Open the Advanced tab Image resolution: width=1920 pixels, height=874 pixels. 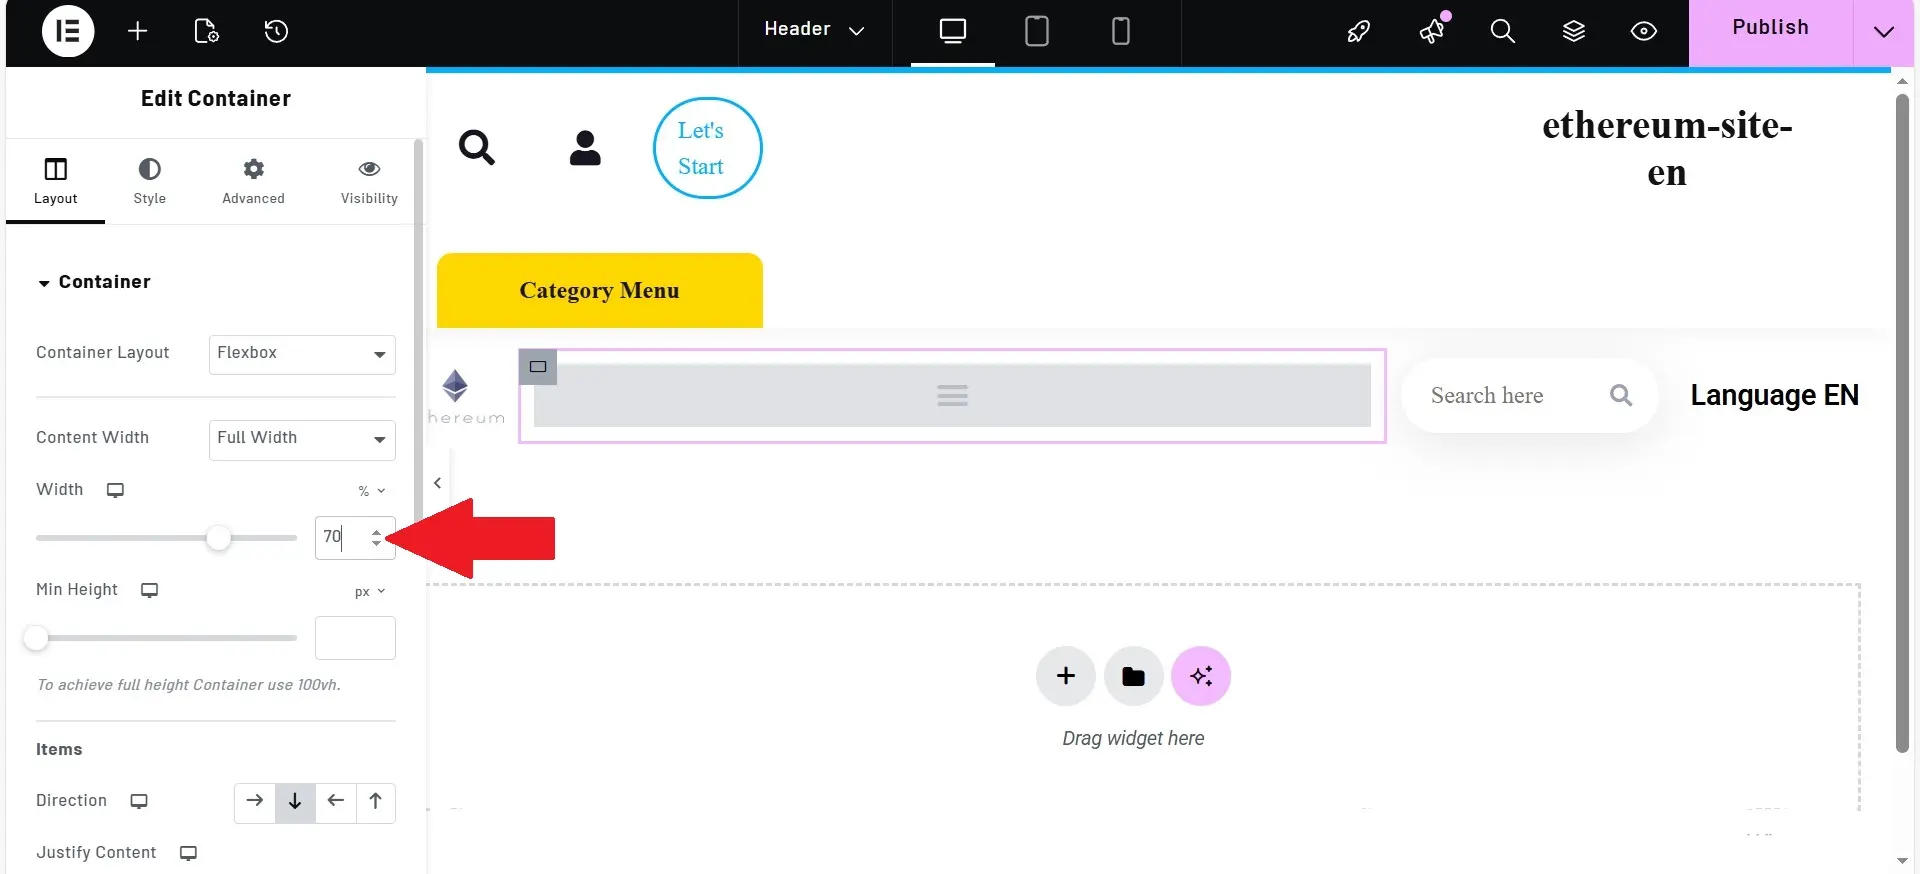pyautogui.click(x=253, y=180)
